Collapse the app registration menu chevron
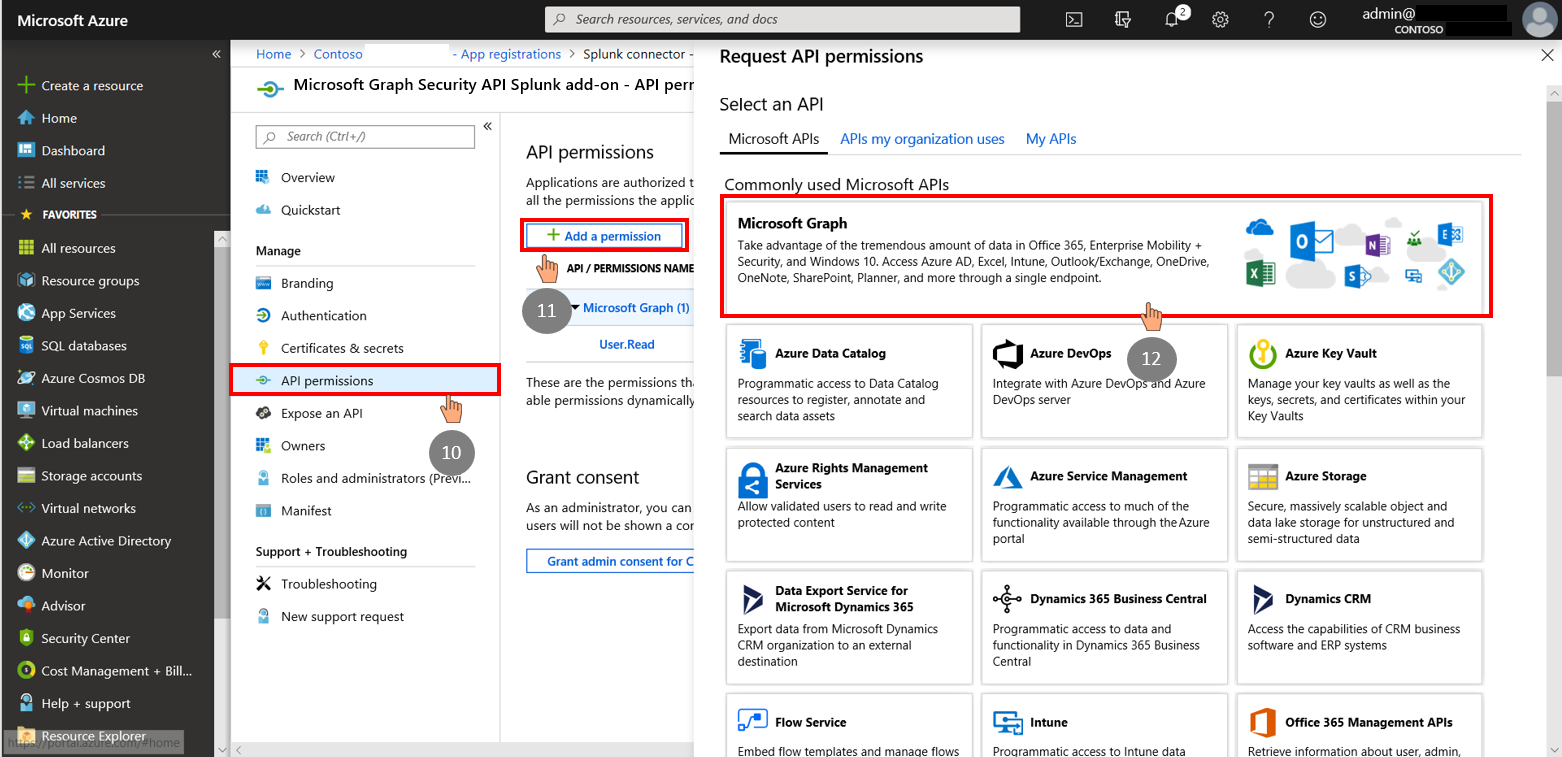The height and width of the screenshot is (757, 1562). click(x=488, y=126)
